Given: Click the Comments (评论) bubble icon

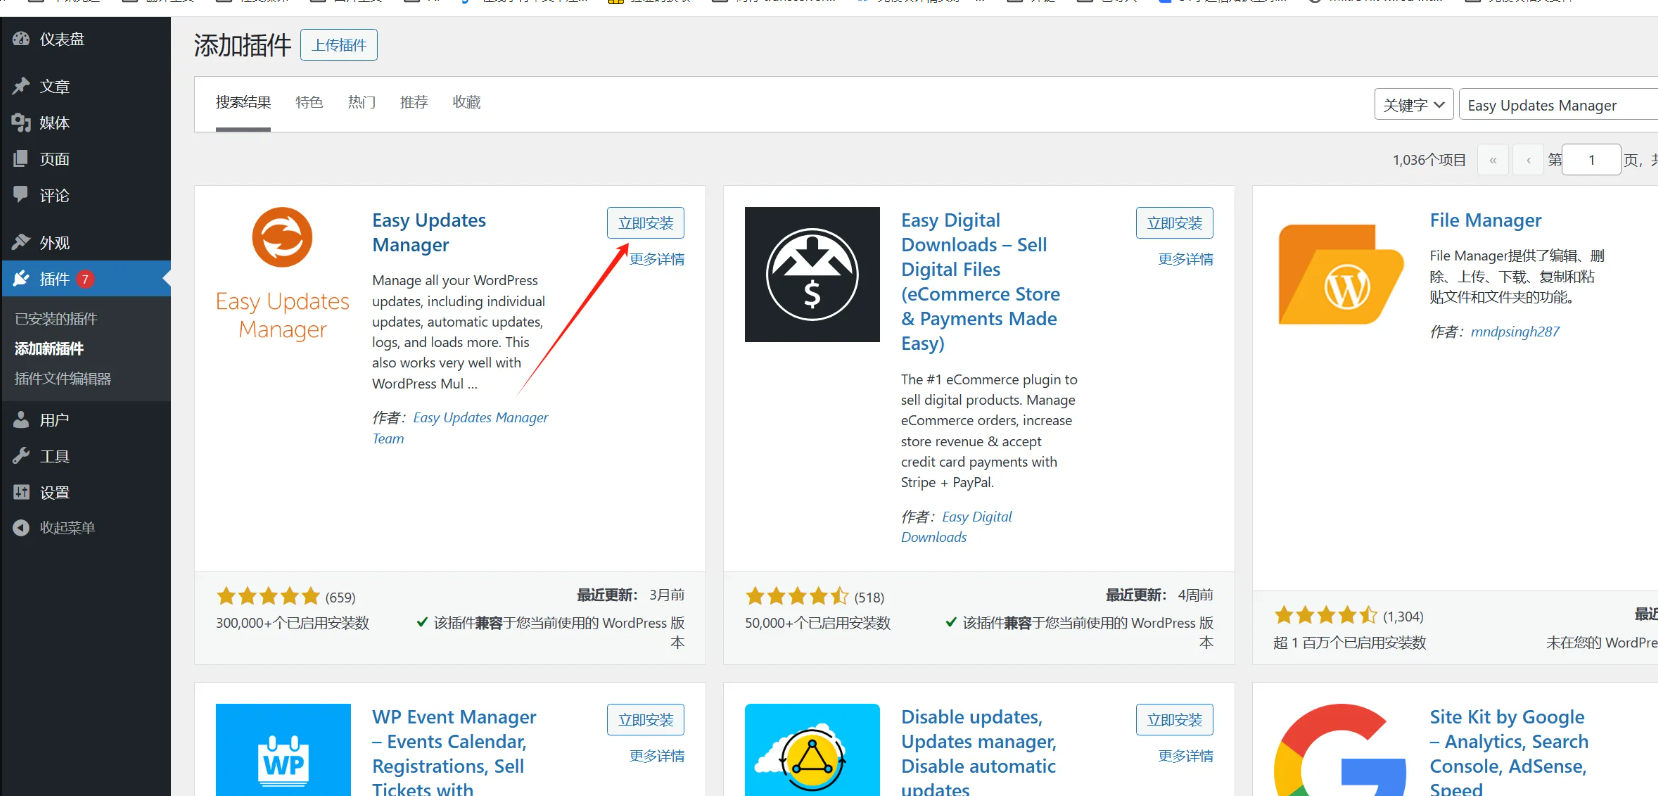Looking at the screenshot, I should point(21,195).
